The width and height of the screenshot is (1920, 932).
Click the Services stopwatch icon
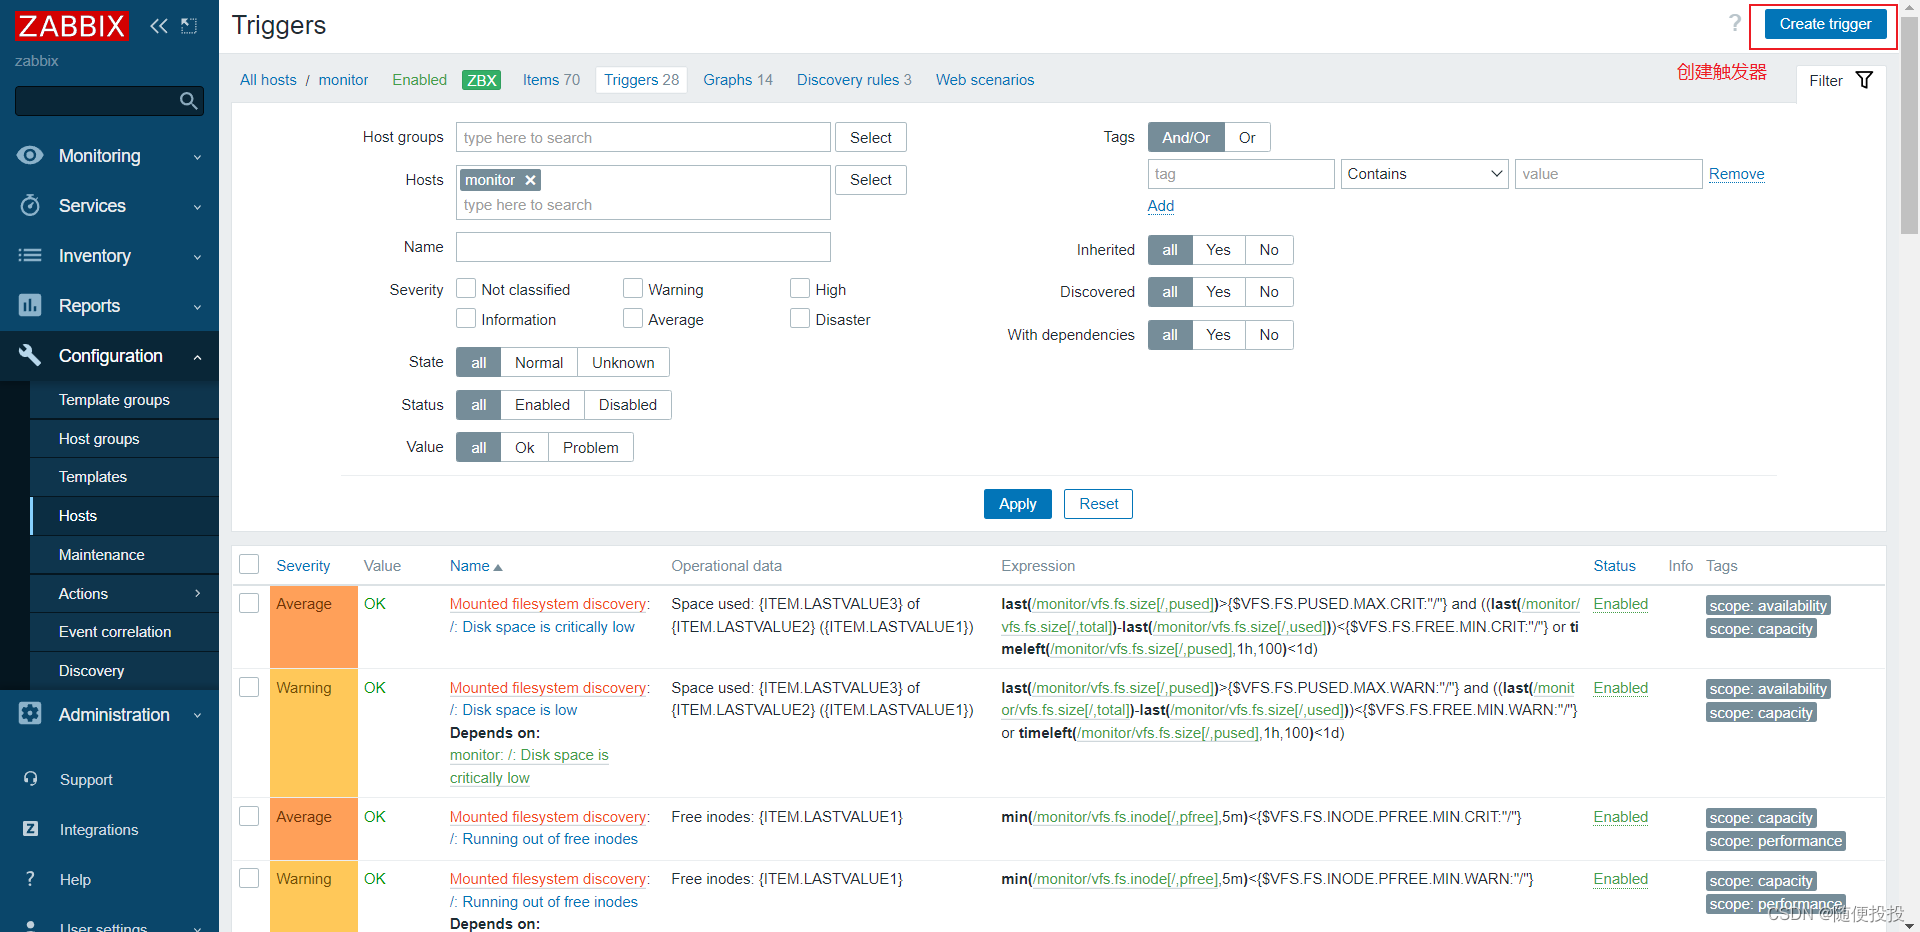click(30, 205)
